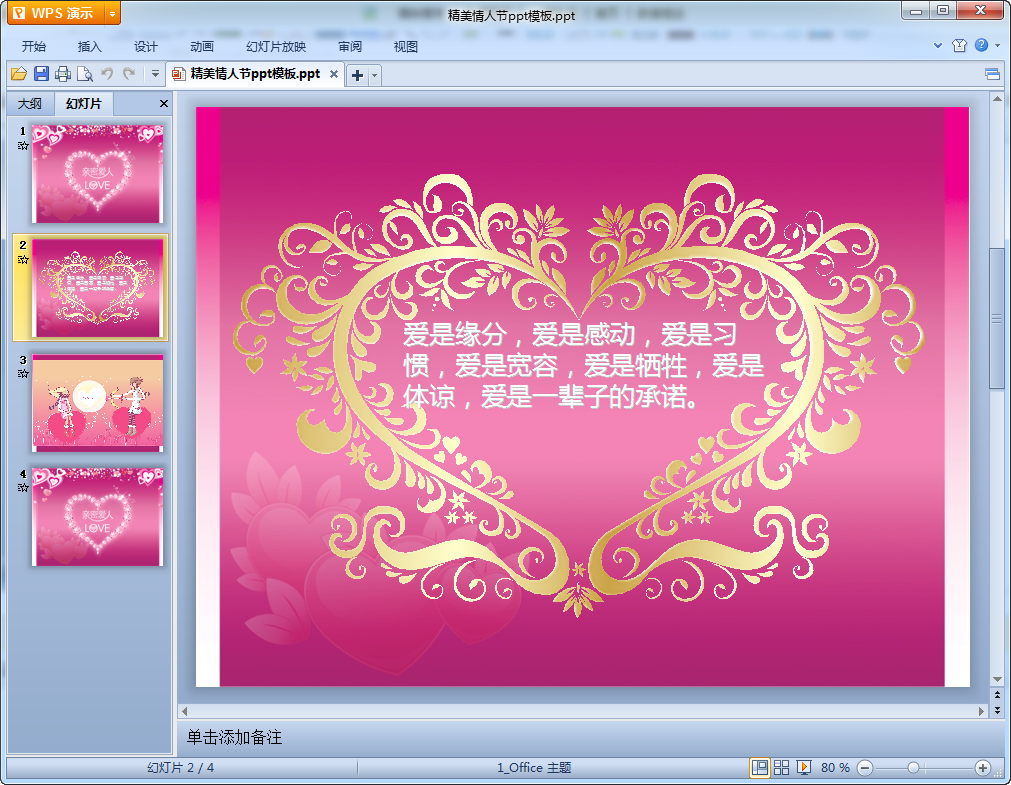Go to previous slide double-arrow button
The width and height of the screenshot is (1011, 785).
coord(997,695)
